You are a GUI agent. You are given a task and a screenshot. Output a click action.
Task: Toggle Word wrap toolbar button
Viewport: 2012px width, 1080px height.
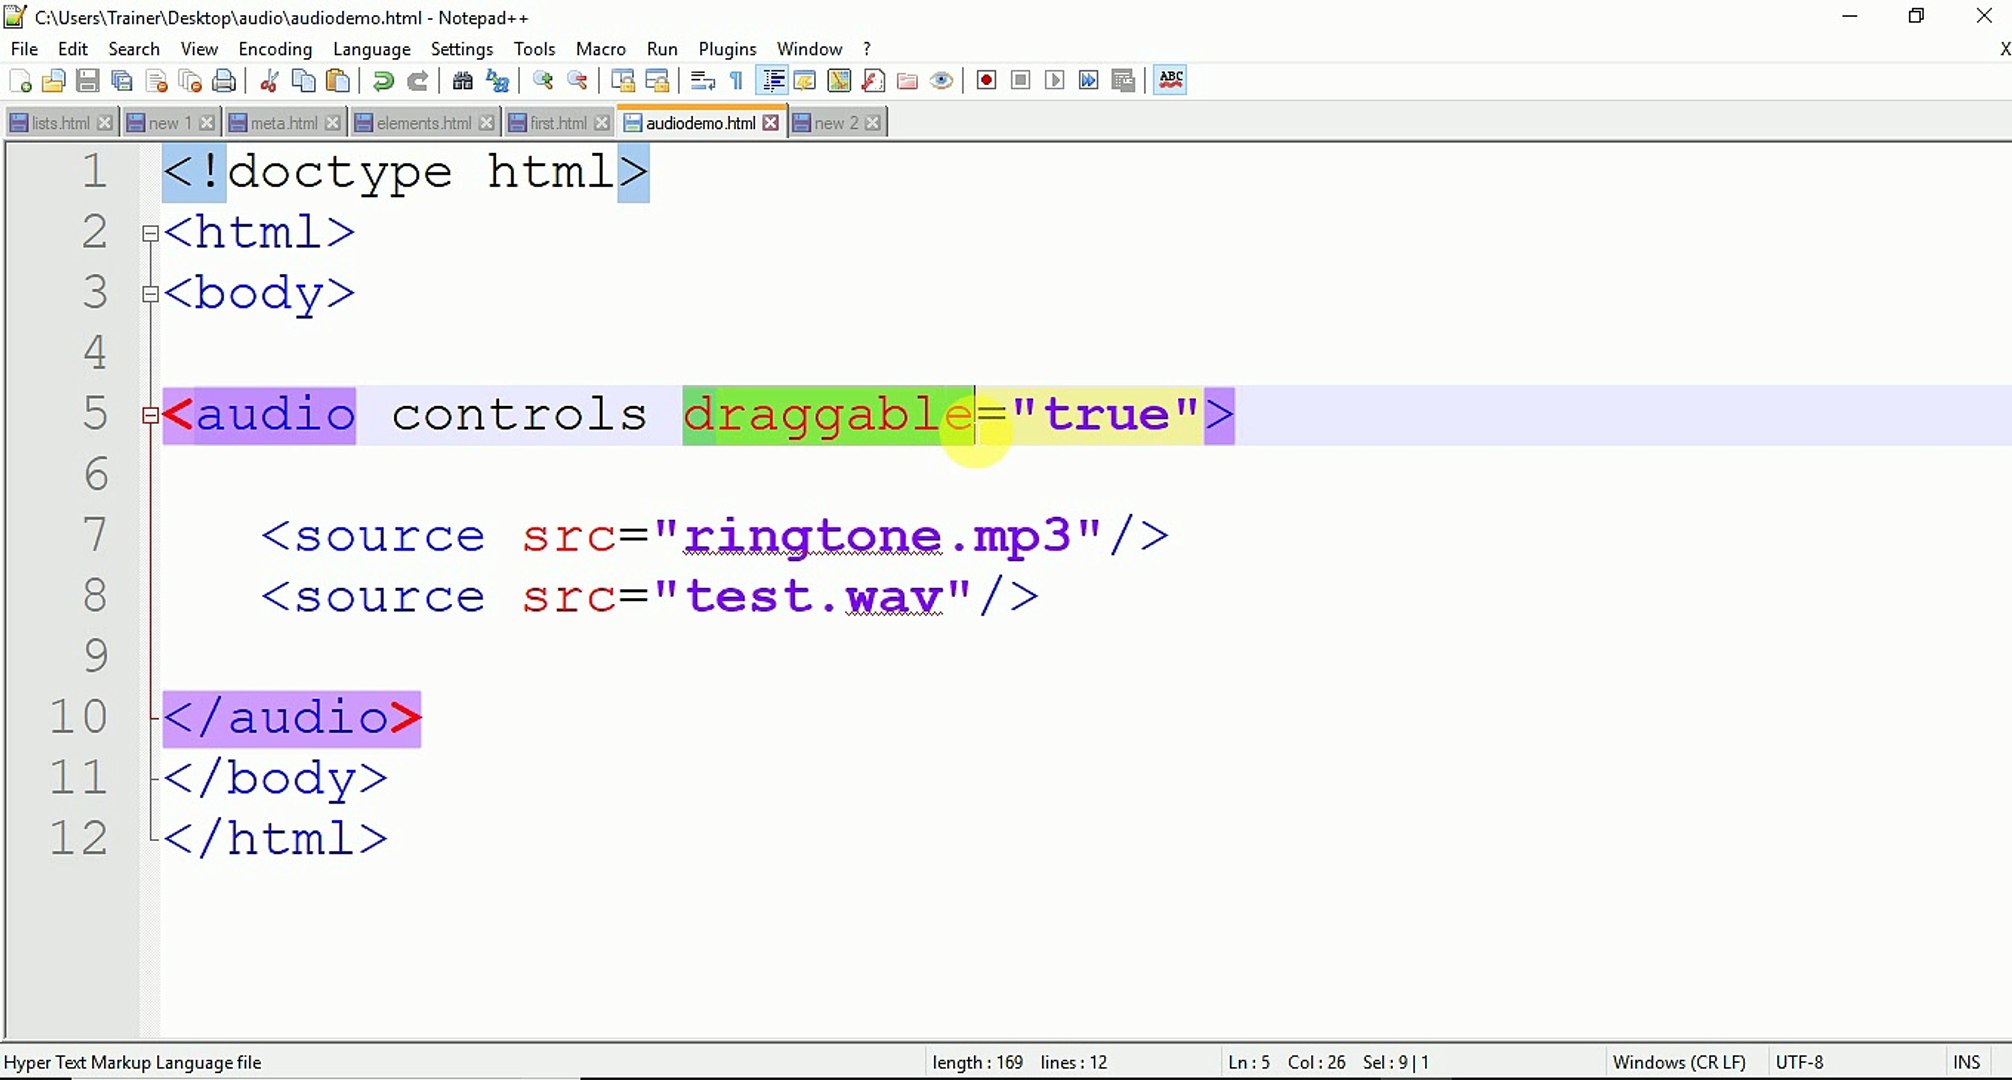click(703, 81)
